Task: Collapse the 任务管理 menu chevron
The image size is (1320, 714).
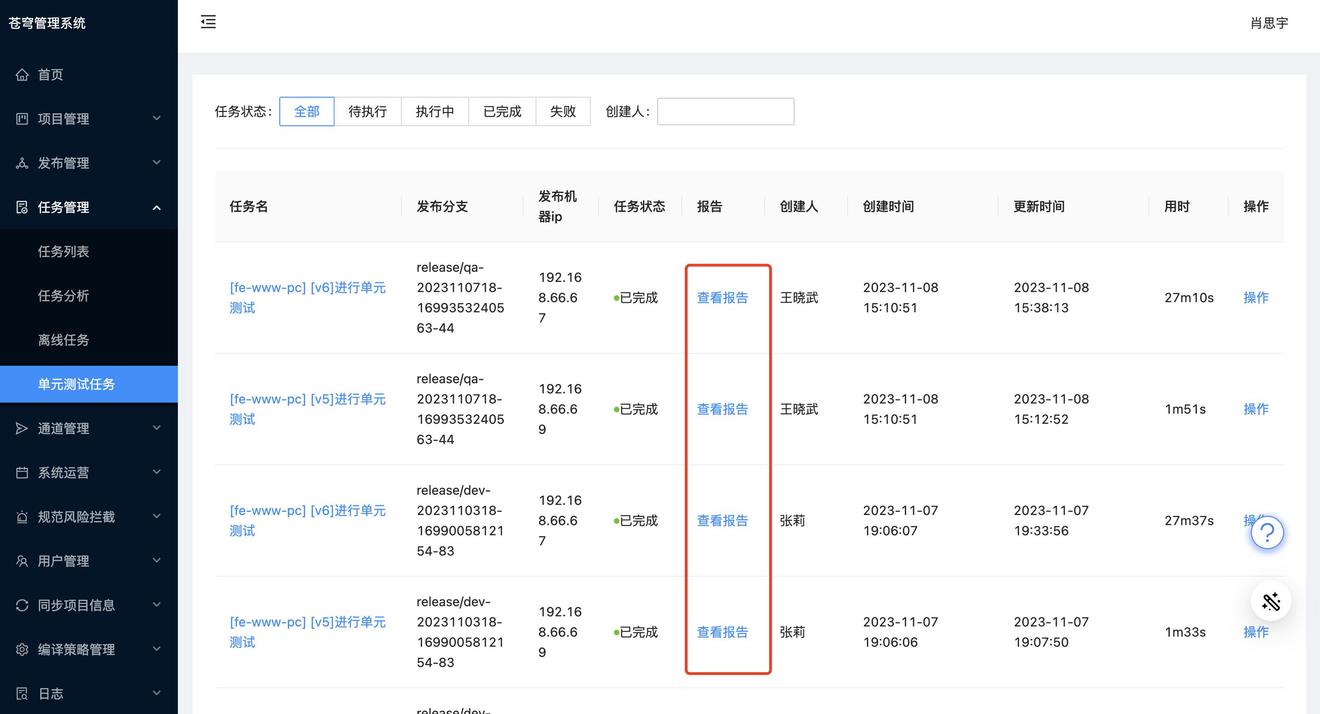Action: (156, 207)
